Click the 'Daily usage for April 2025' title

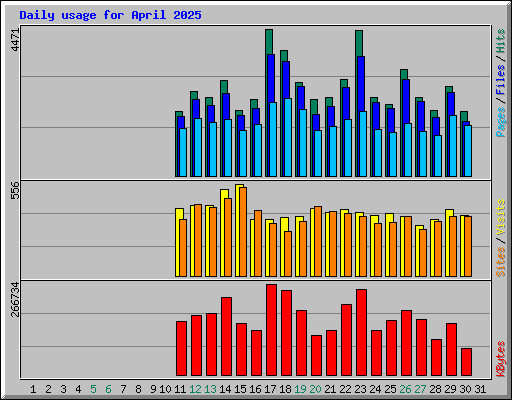110,15
